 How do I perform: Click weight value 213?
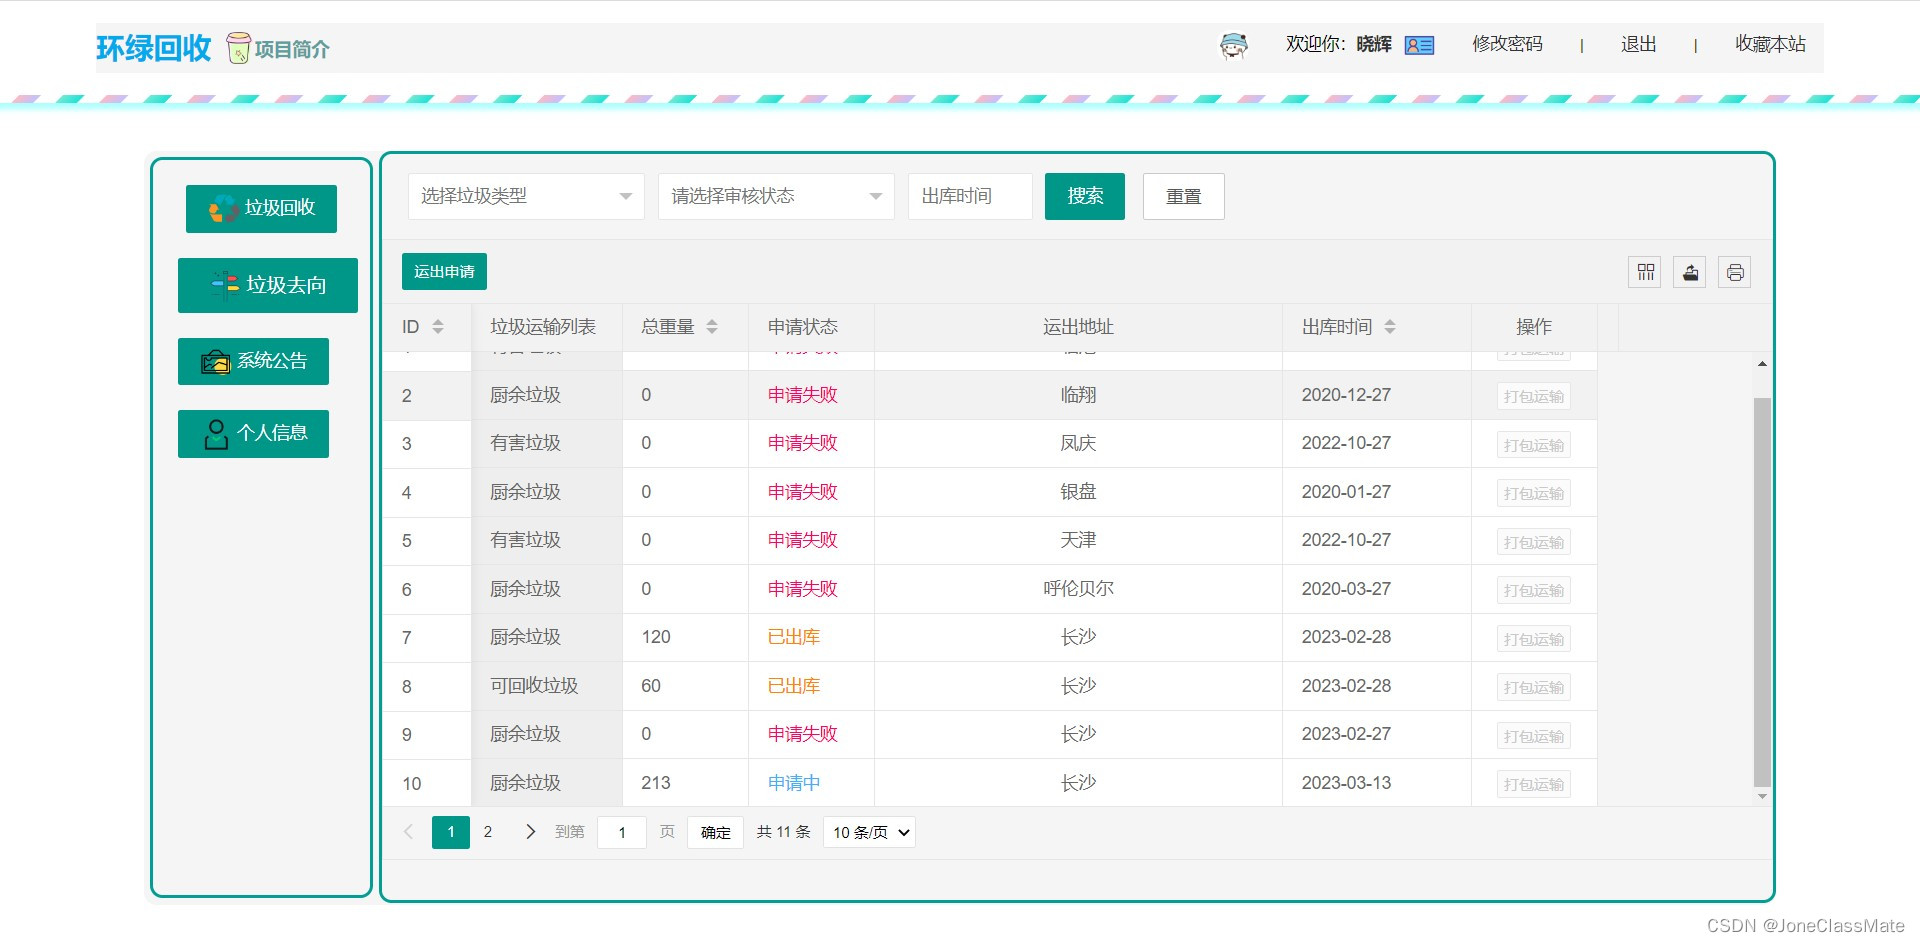[656, 783]
